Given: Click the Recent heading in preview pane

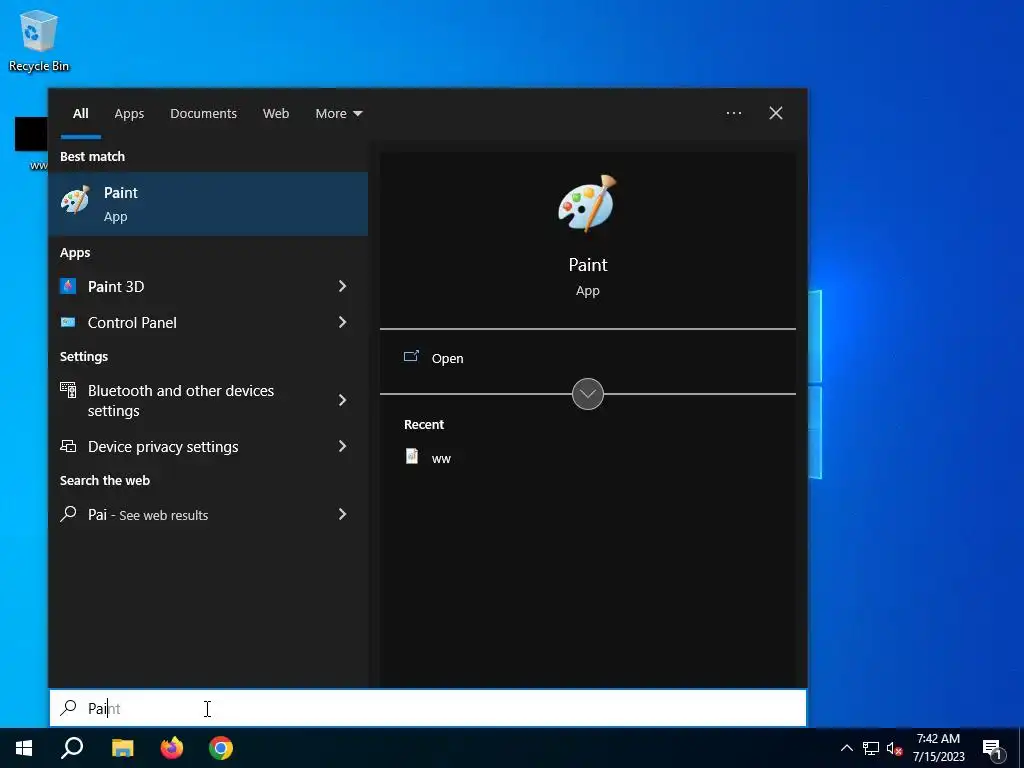Looking at the screenshot, I should coord(424,424).
